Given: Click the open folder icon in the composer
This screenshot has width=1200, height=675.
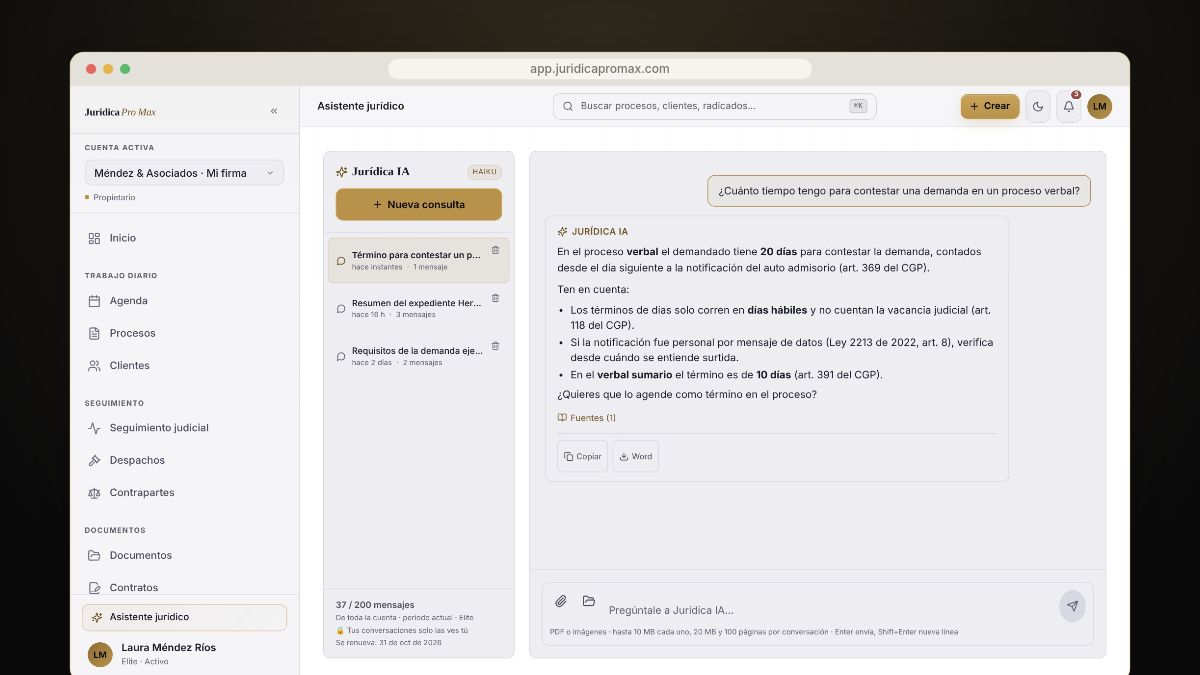Looking at the screenshot, I should coord(589,601).
